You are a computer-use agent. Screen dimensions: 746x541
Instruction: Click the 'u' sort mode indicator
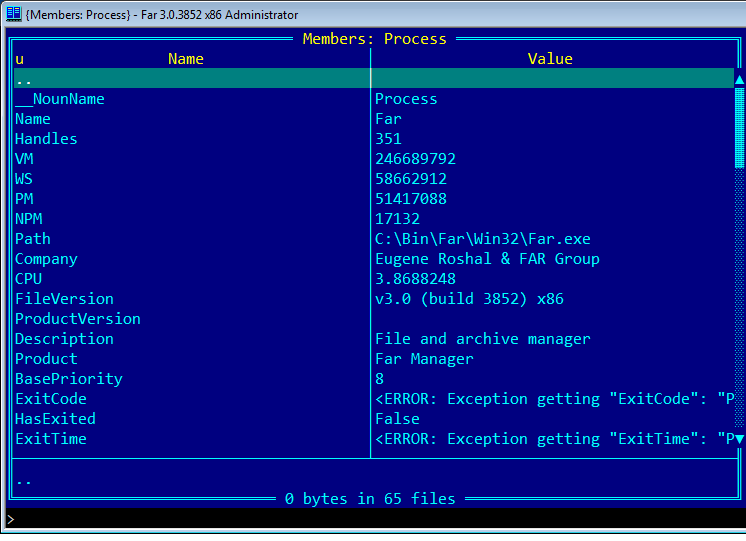point(20,60)
